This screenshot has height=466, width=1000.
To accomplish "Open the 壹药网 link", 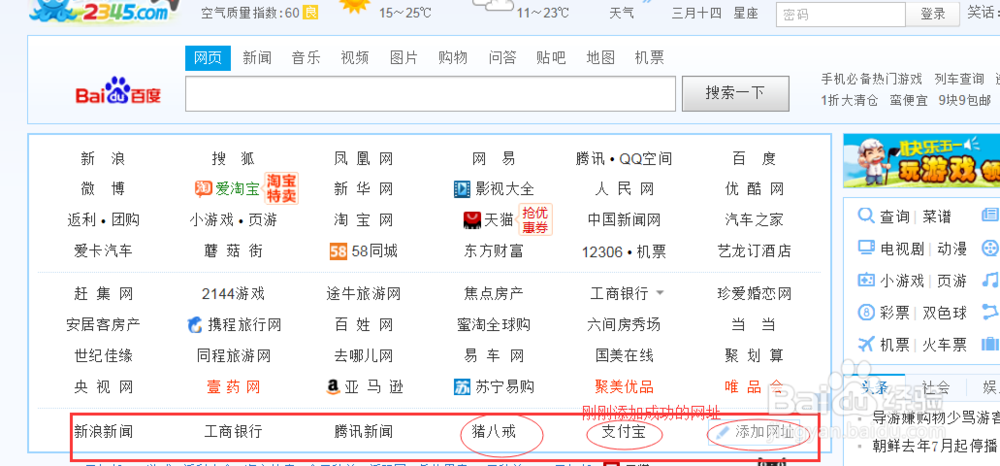I will coord(233,386).
